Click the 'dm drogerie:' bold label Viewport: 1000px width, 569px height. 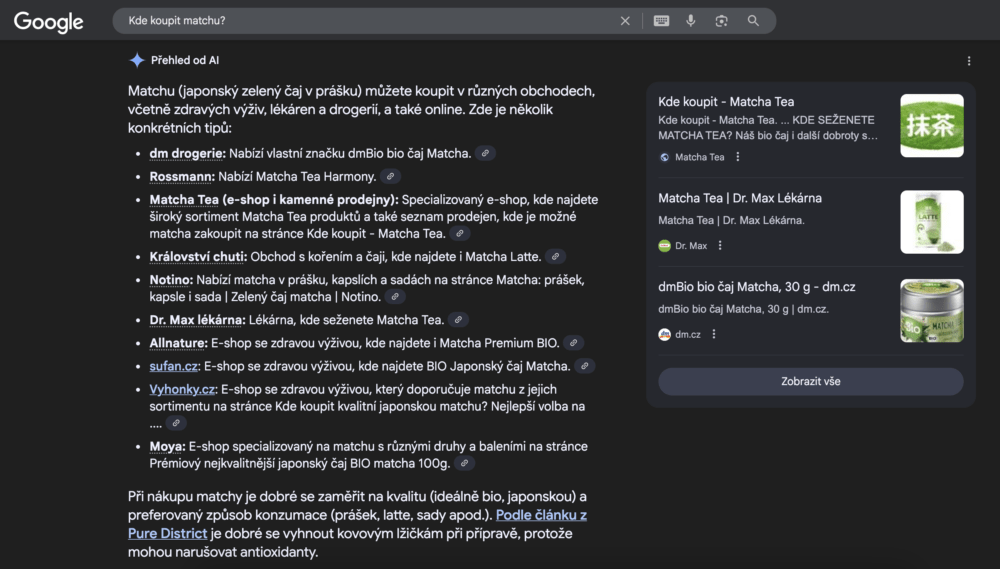point(188,153)
